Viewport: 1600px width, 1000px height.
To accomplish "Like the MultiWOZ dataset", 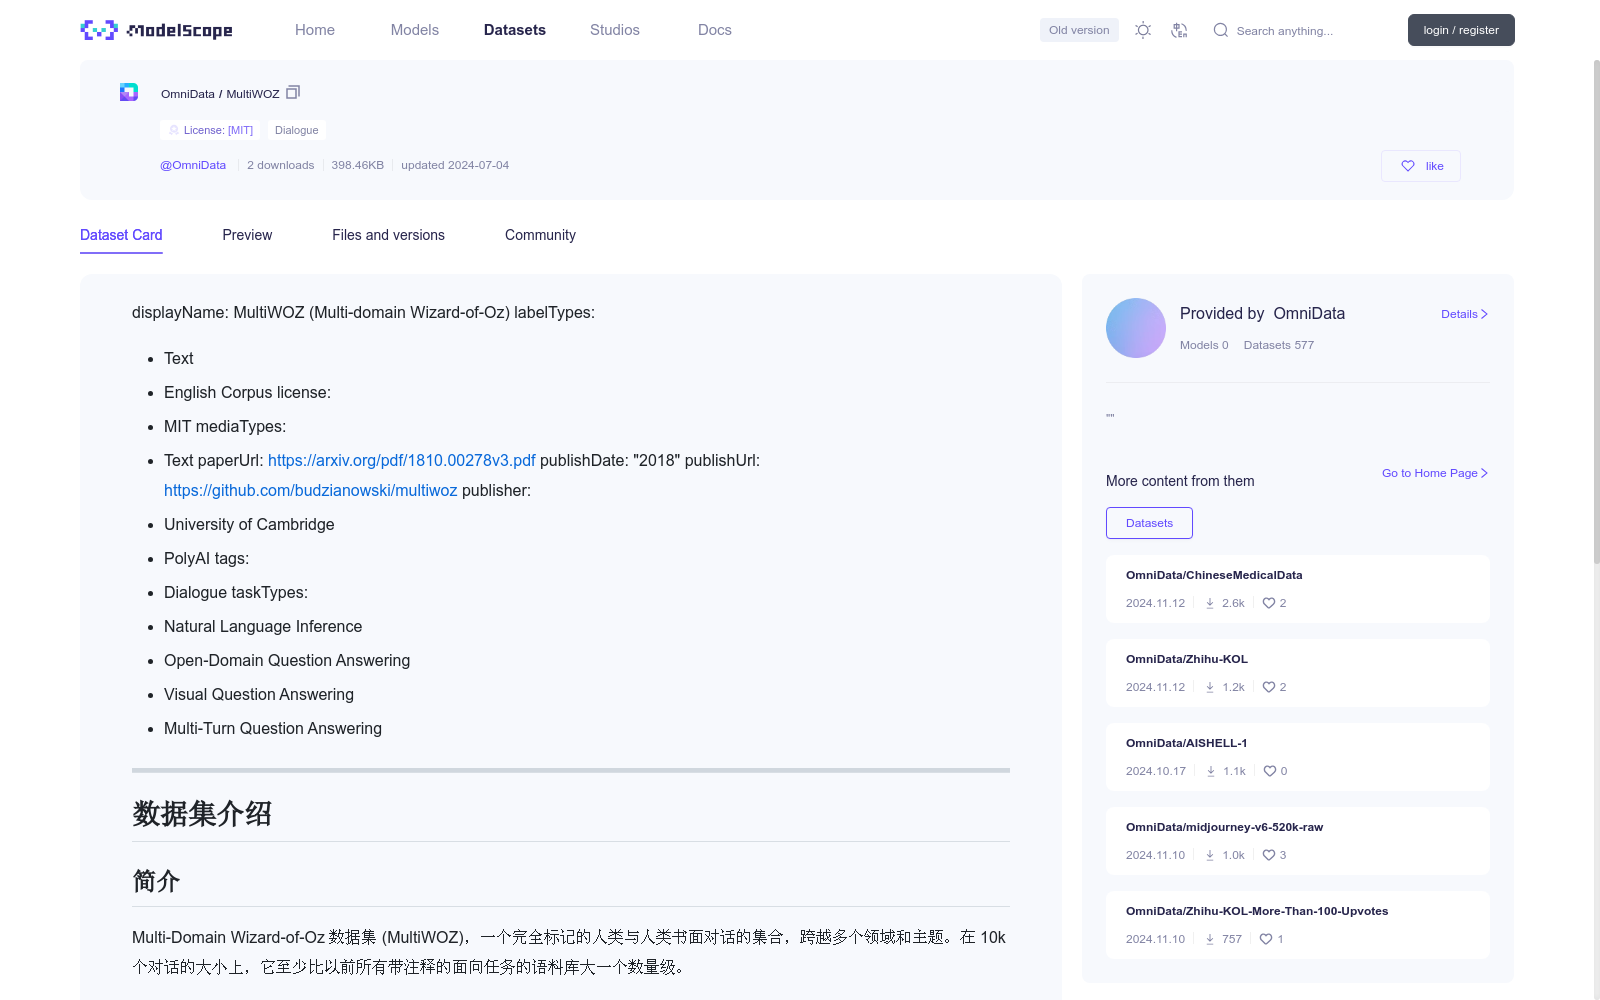I will 1420,165.
